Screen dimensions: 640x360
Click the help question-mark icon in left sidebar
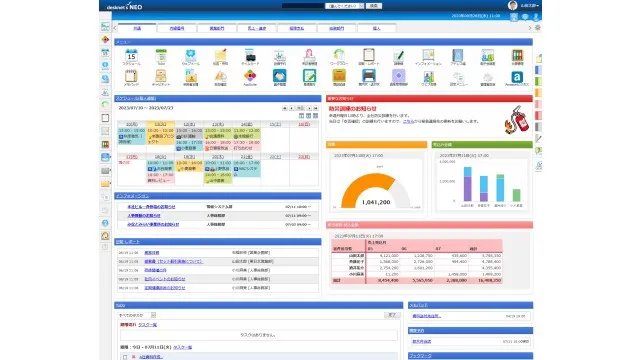(105, 223)
